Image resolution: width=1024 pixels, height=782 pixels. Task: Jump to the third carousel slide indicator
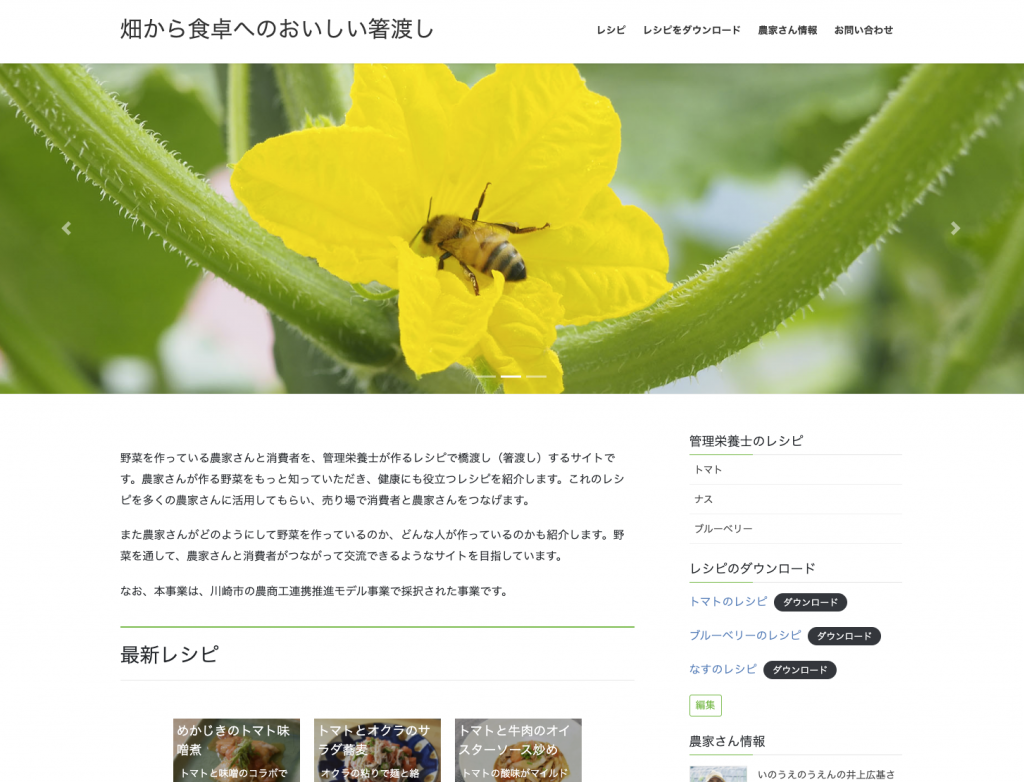pyautogui.click(x=536, y=376)
